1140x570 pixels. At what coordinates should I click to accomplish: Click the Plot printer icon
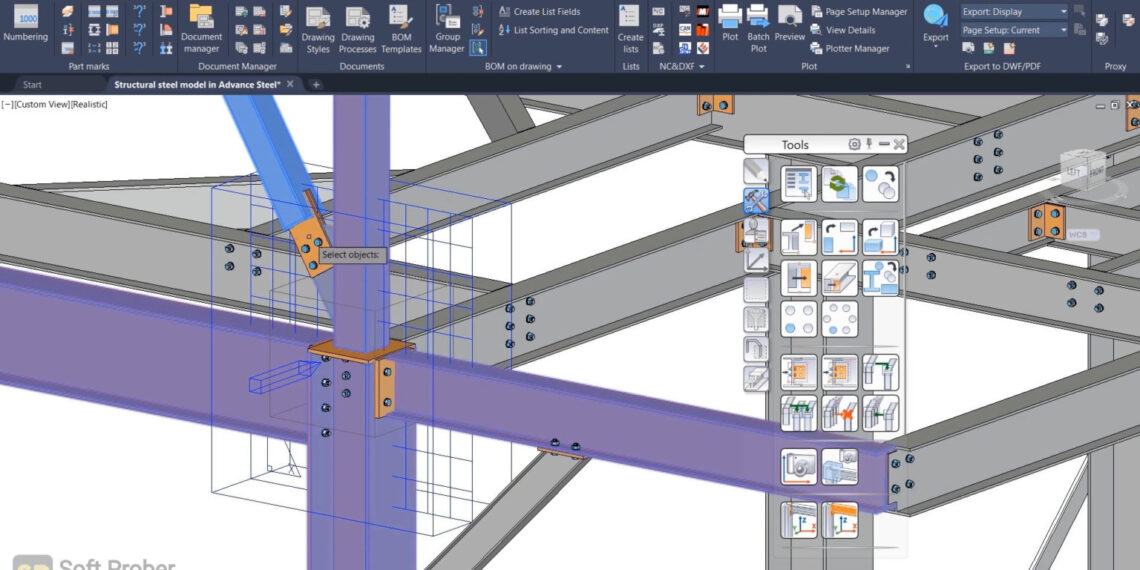(730, 23)
